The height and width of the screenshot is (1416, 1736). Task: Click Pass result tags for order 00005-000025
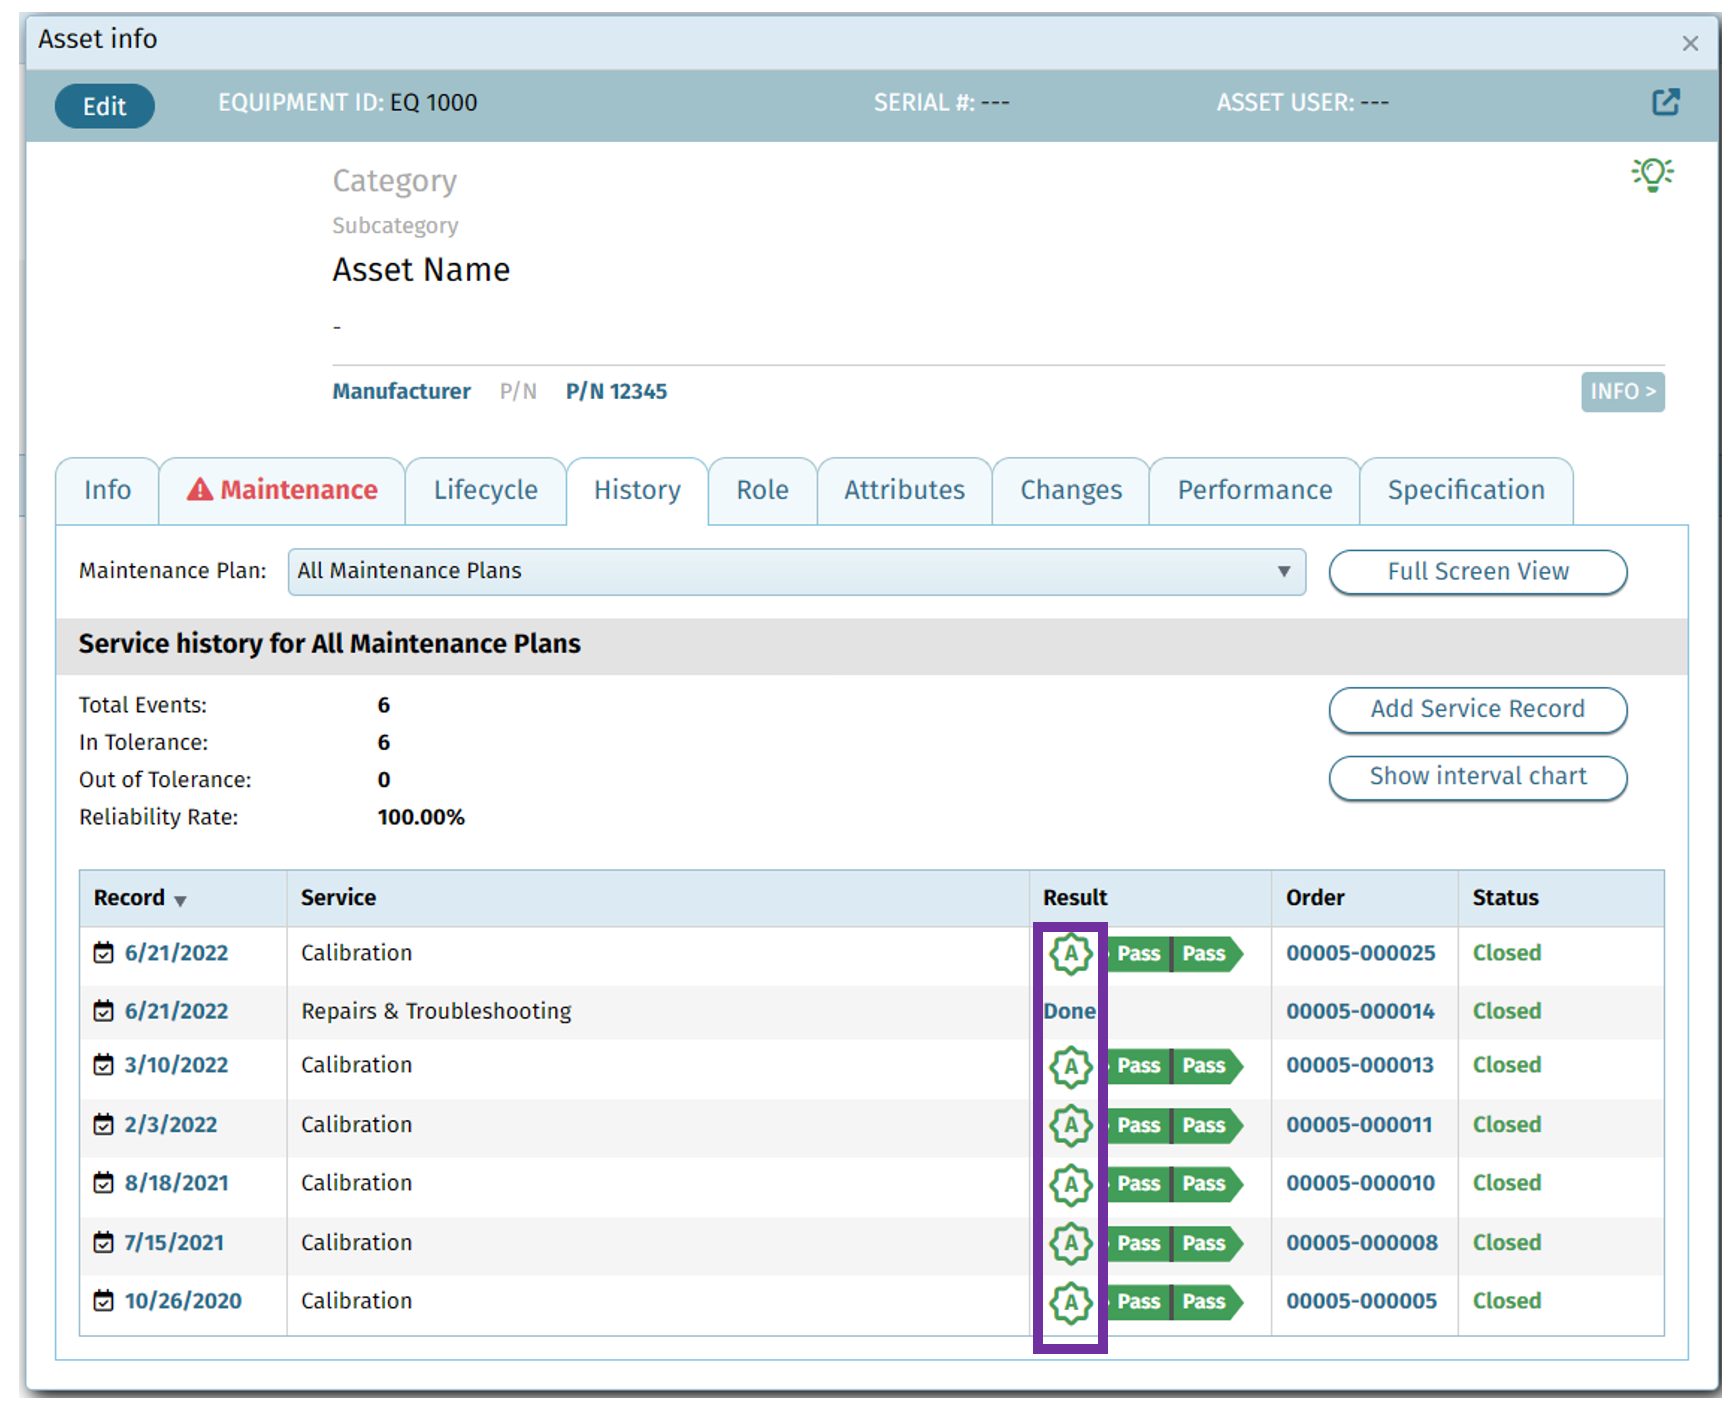pos(1175,953)
